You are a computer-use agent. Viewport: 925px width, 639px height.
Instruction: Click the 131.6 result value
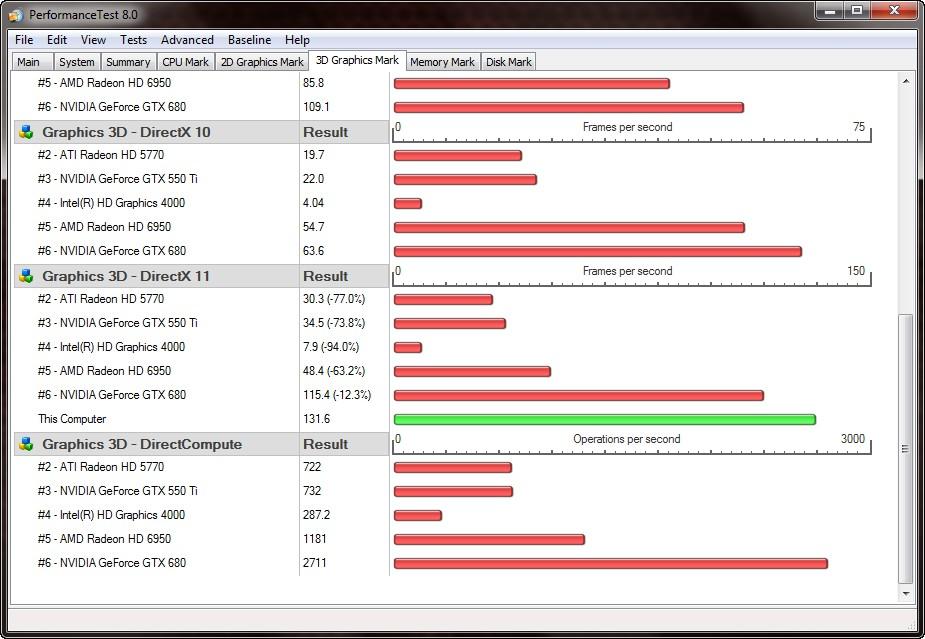(x=316, y=419)
